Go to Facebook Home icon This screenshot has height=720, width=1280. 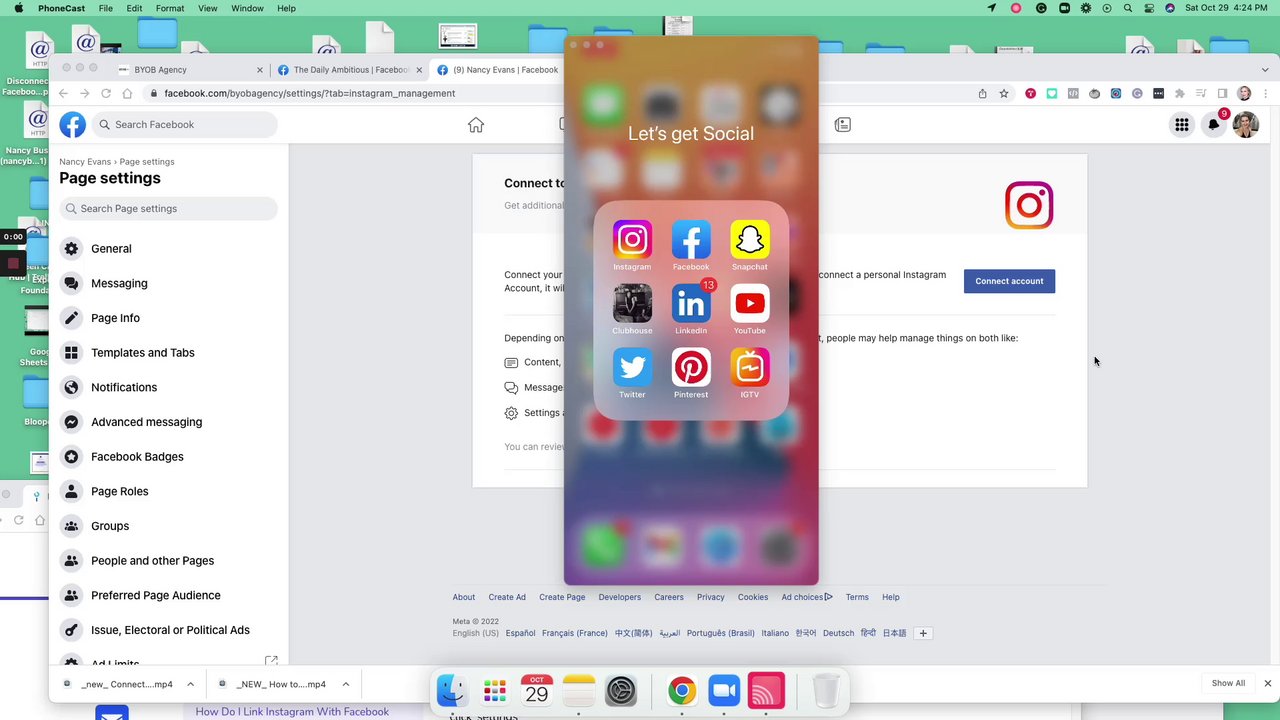click(x=476, y=124)
